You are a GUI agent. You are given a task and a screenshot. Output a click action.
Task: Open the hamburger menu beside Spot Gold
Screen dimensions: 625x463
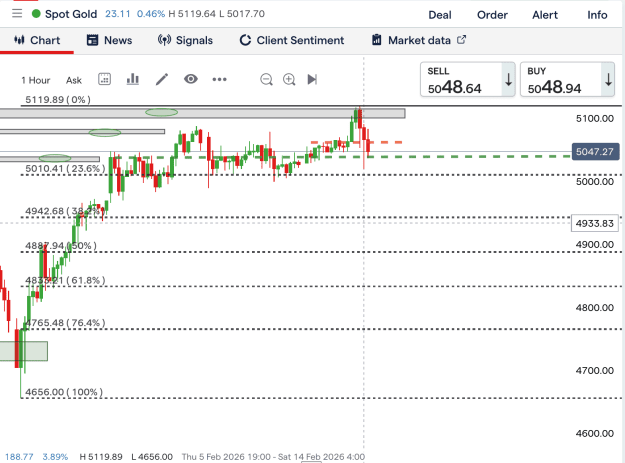pyautogui.click(x=17, y=14)
